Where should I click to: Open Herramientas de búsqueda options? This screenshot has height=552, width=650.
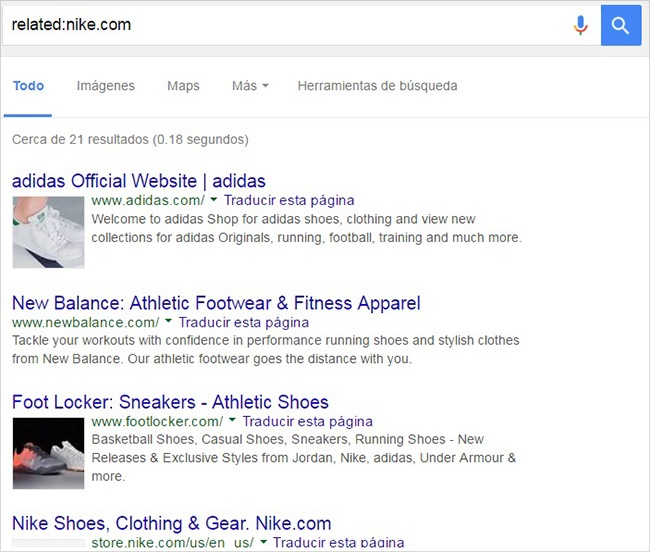click(x=377, y=86)
